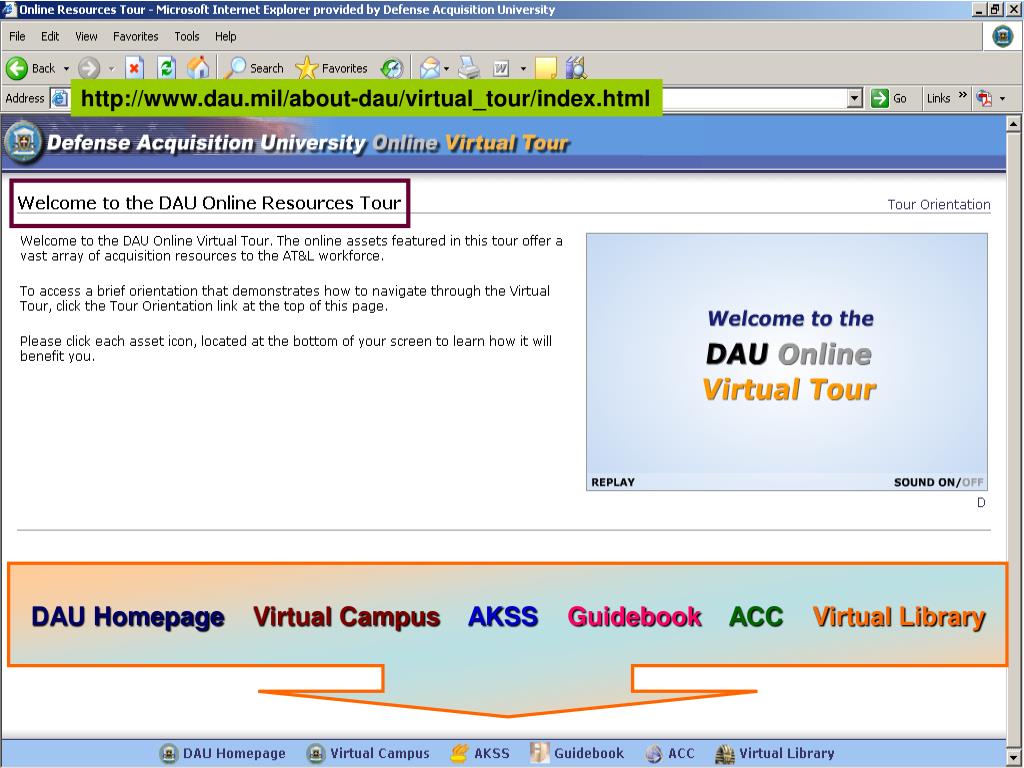Click the green Go arrow button
The height and width of the screenshot is (768, 1024).
point(889,99)
